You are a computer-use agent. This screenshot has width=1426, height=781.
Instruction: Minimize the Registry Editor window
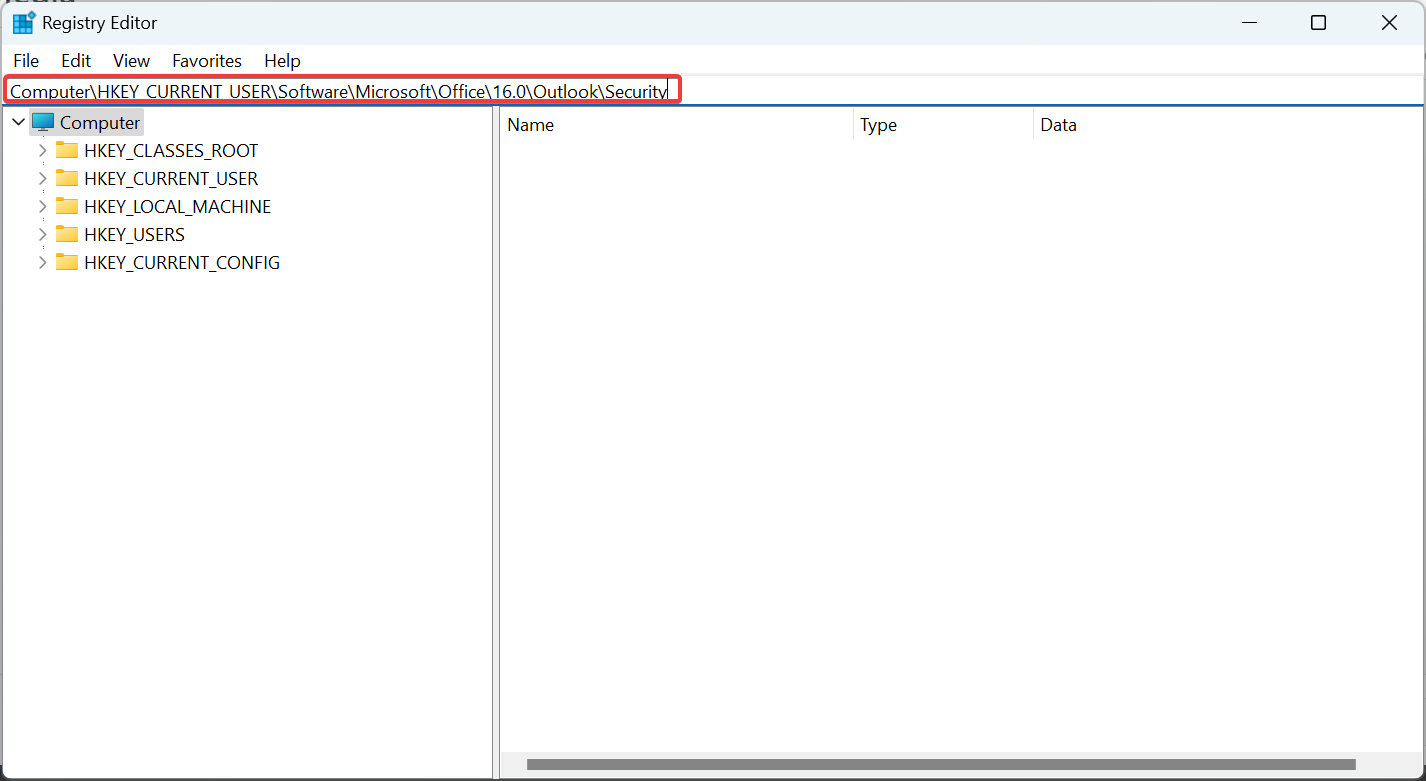[1249, 23]
